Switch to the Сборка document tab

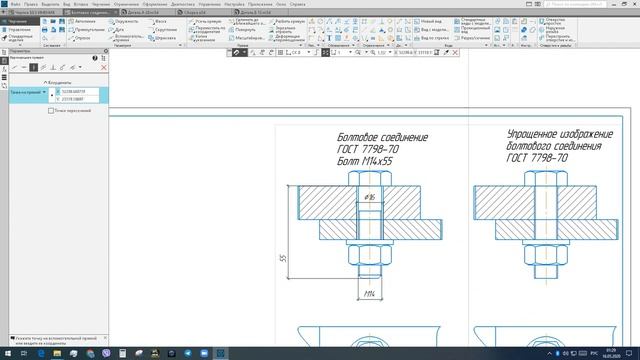coord(194,13)
